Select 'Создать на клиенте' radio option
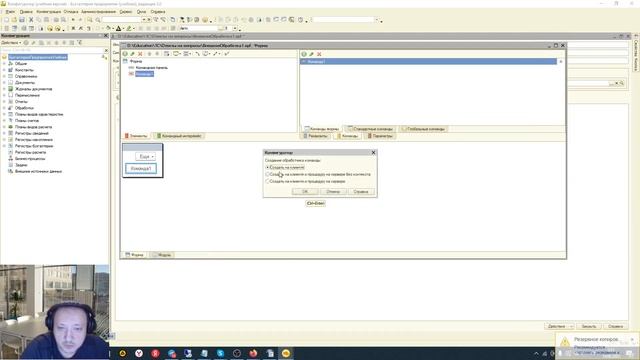 click(286, 167)
